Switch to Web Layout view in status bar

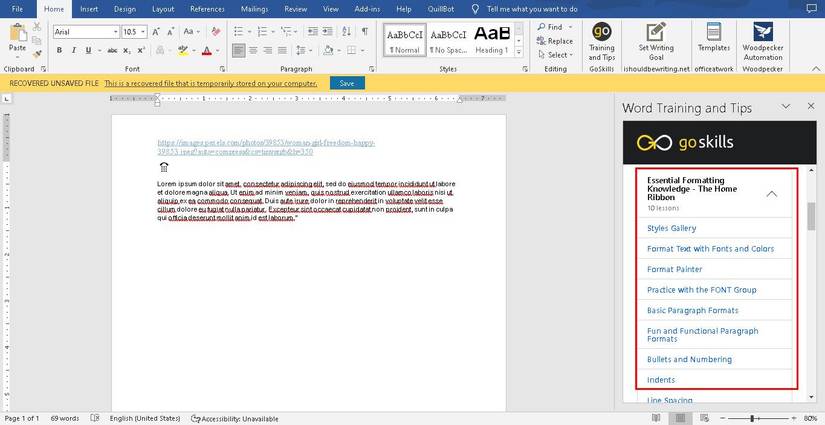(703, 418)
